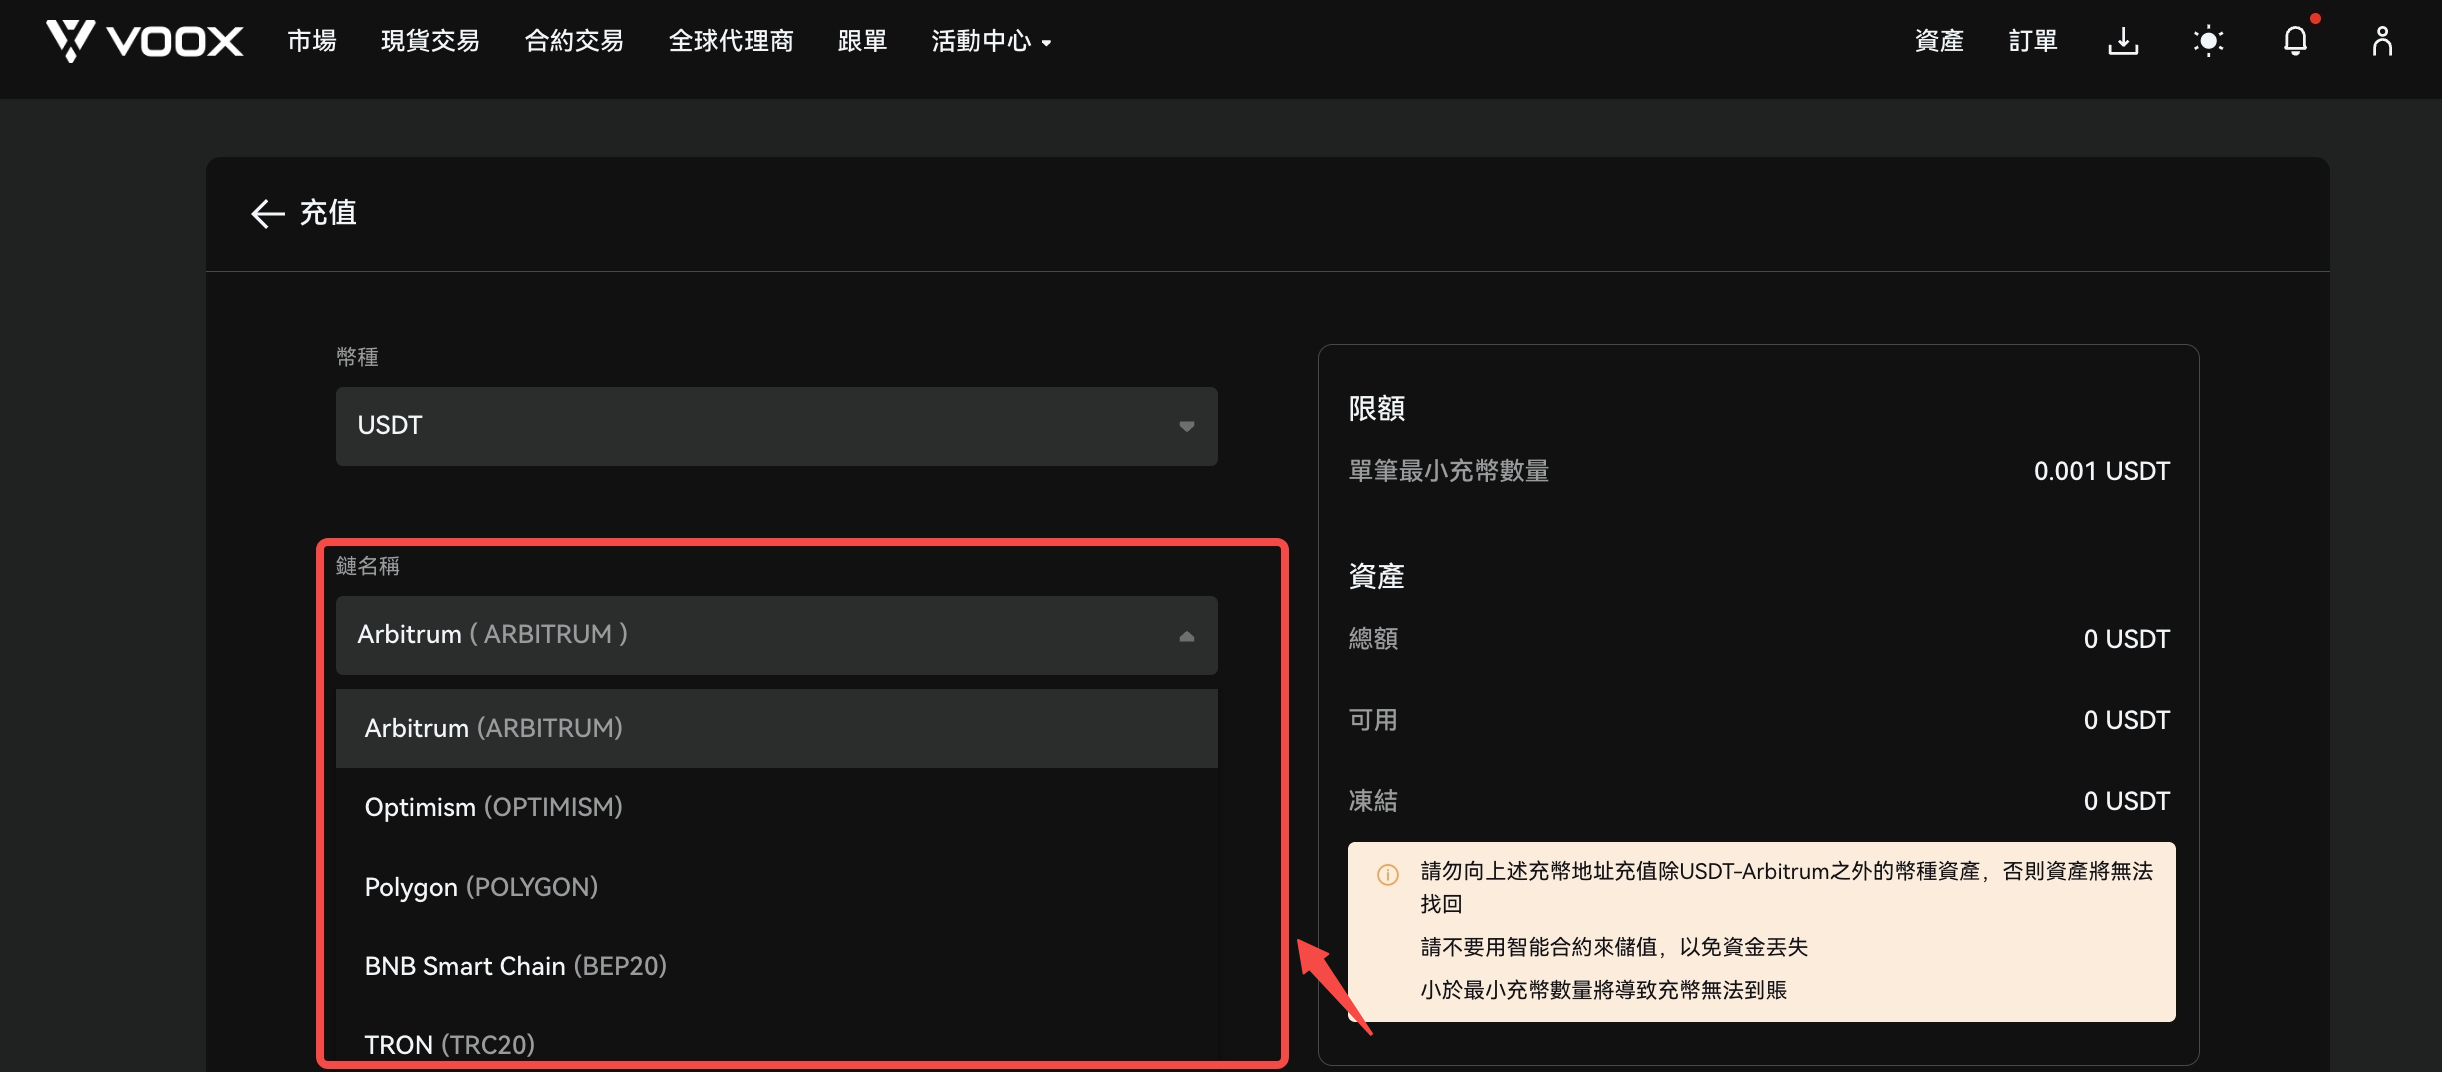Toggle light theme with sun icon
This screenshot has width=2442, height=1072.
click(2208, 41)
